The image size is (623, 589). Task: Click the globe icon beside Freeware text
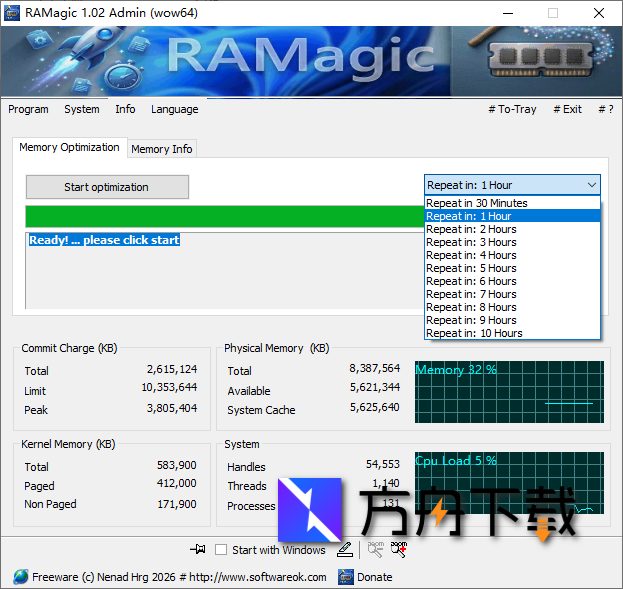coord(21,577)
